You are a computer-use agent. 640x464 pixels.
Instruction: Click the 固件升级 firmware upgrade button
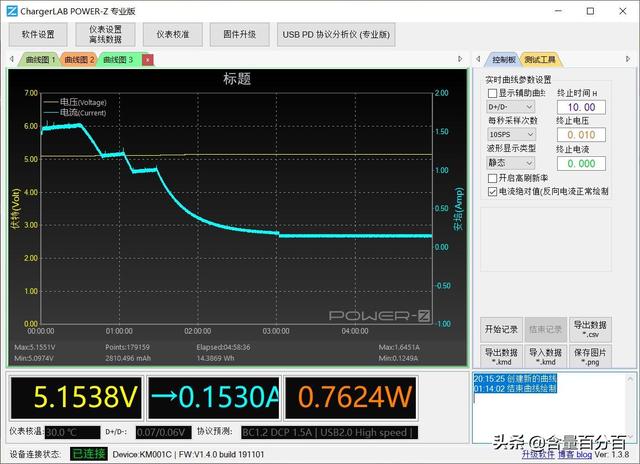[x=240, y=35]
